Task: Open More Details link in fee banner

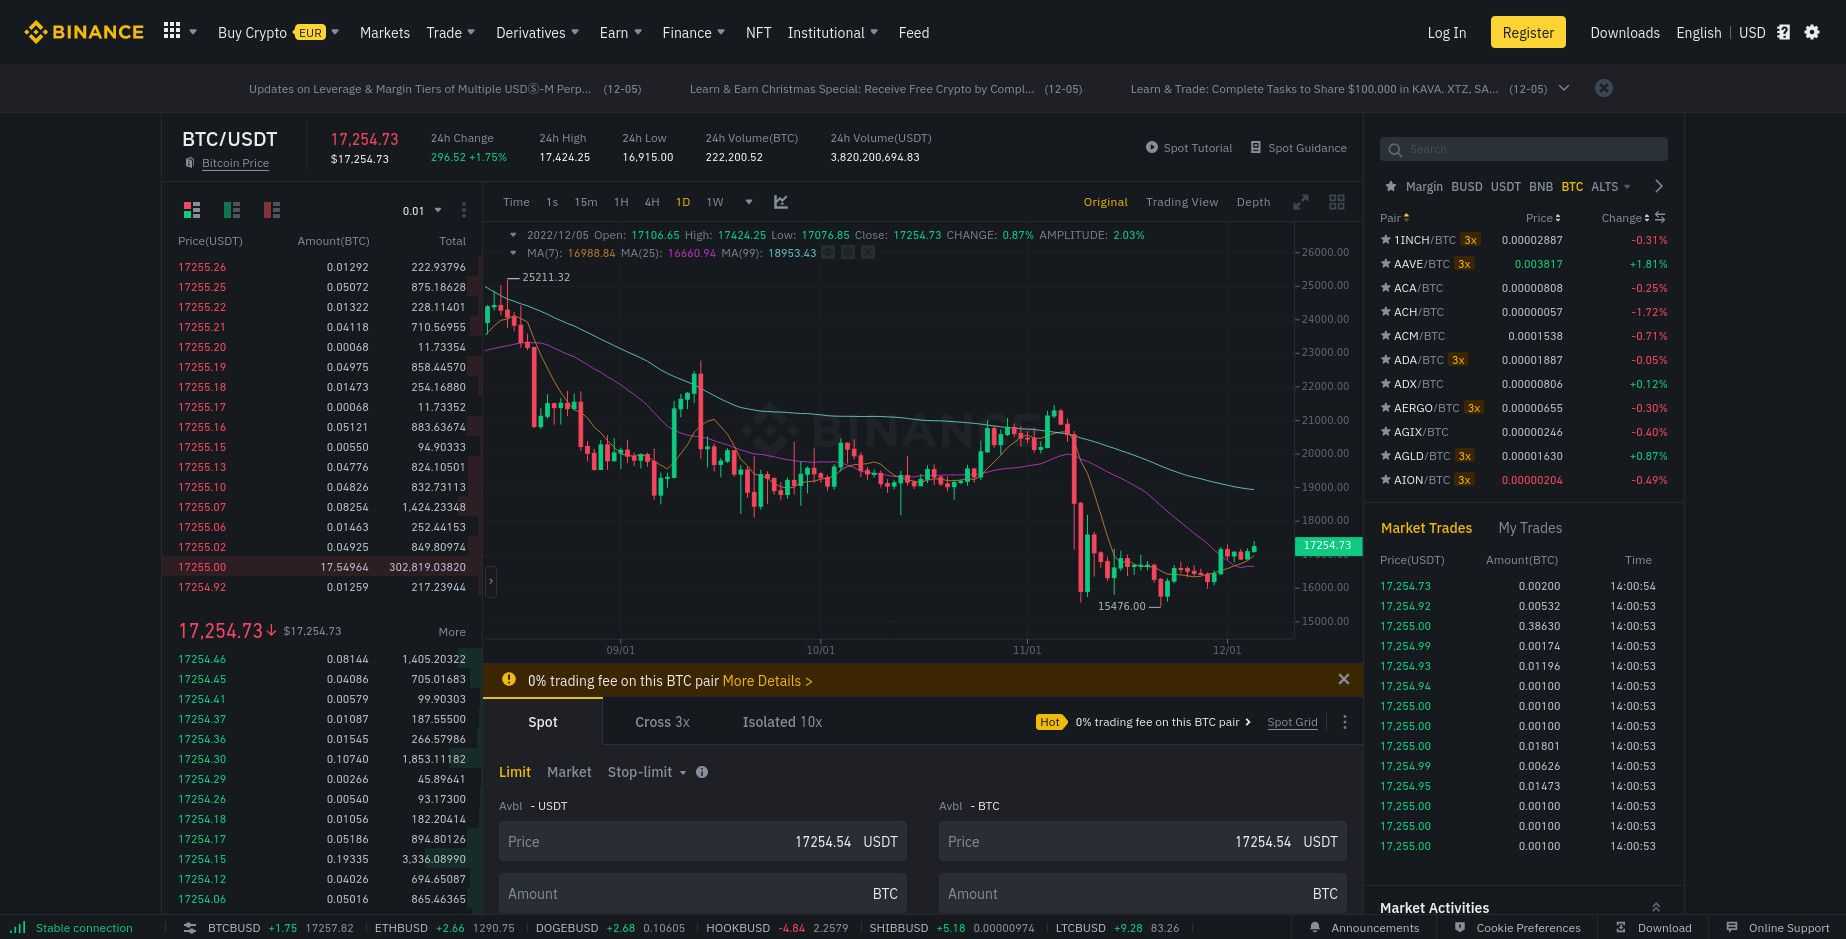Action: click(x=767, y=681)
